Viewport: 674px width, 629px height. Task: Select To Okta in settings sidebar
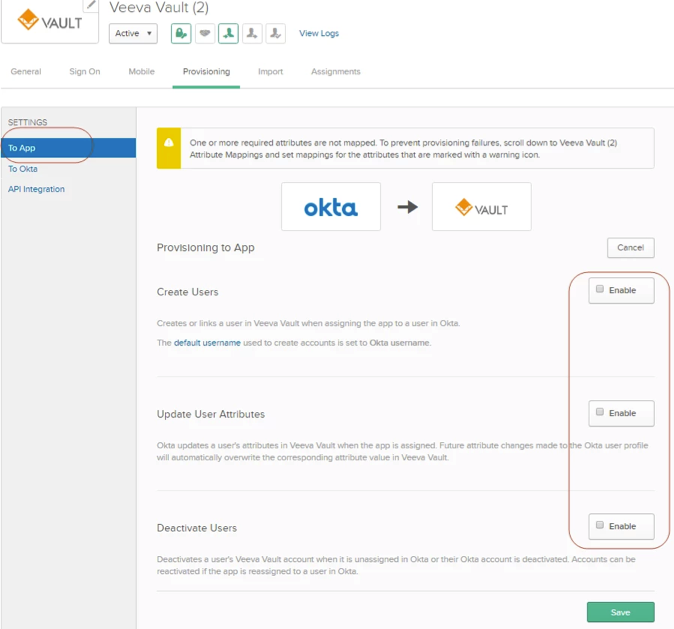(23, 169)
